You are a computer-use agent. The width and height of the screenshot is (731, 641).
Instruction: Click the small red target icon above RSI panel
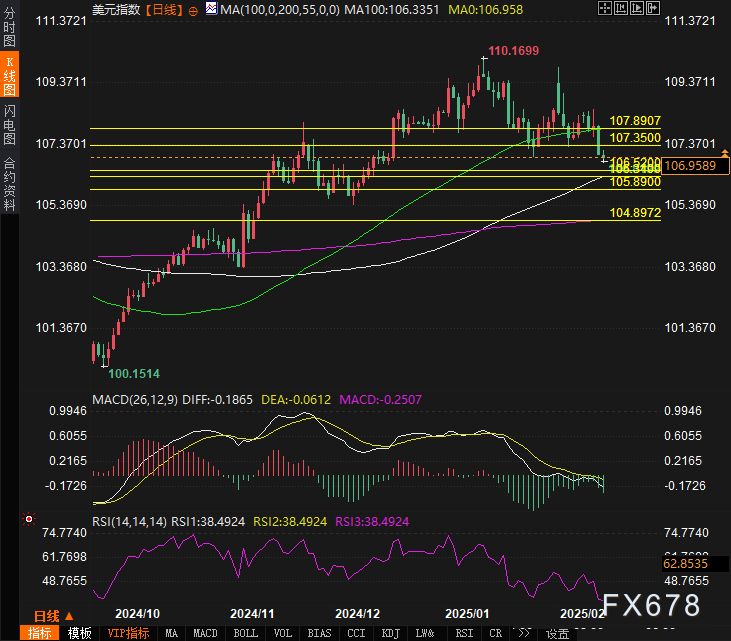(27, 520)
